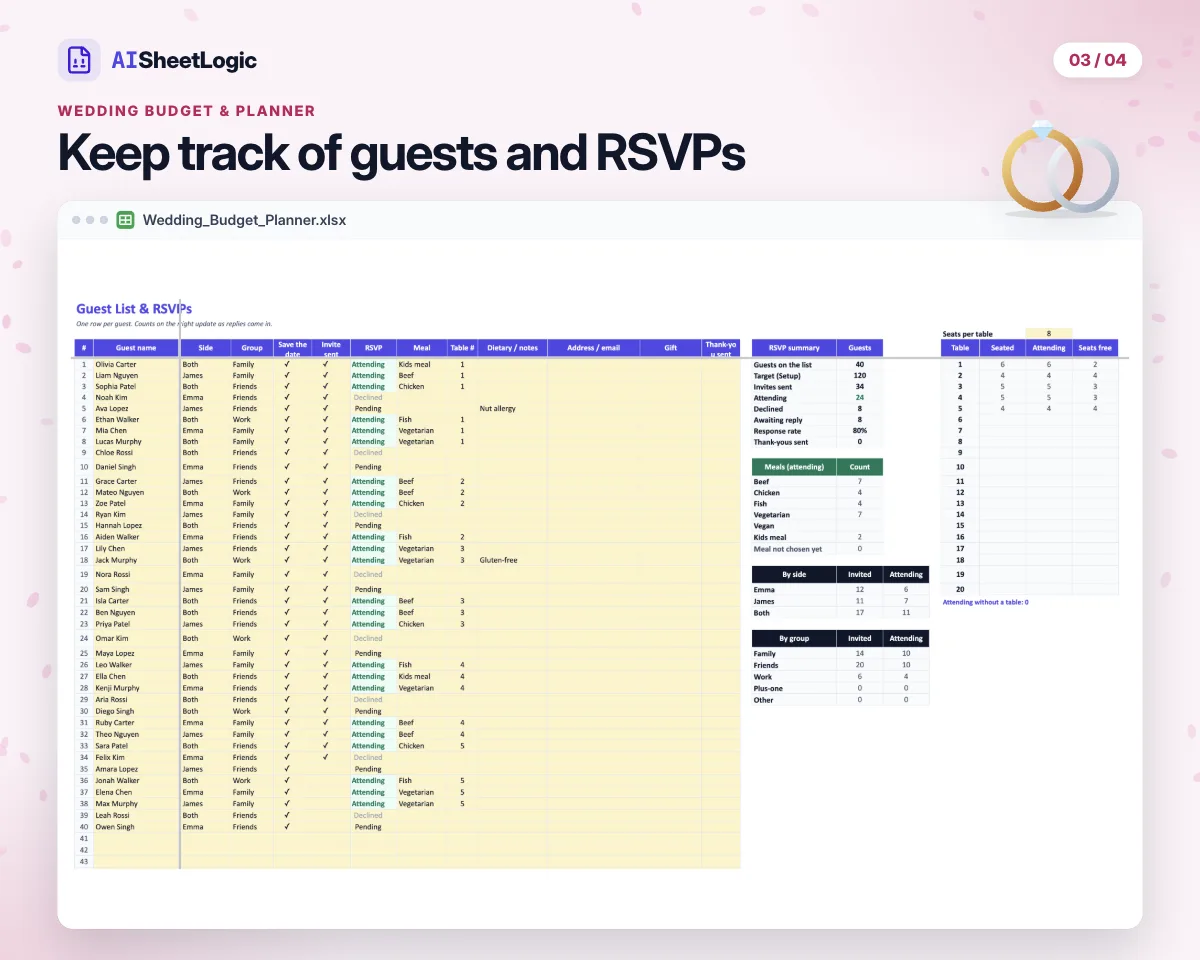Select the Table # column header
This screenshot has width=1200, height=960.
(x=462, y=348)
